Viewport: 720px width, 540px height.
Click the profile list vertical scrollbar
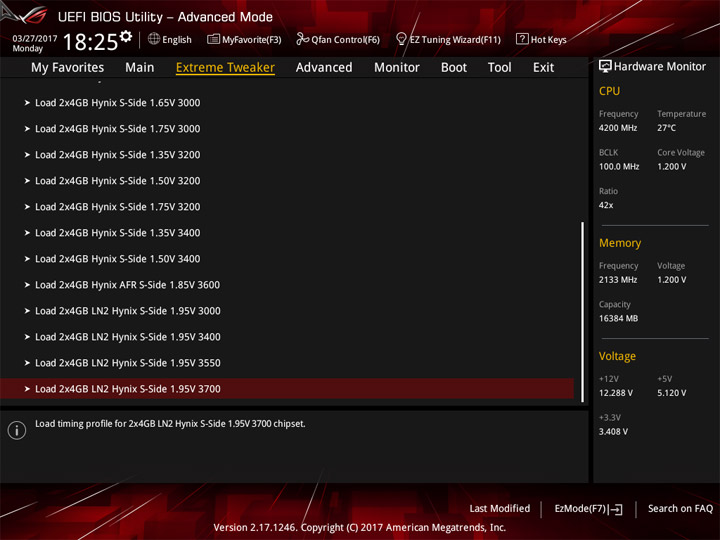pos(583,312)
